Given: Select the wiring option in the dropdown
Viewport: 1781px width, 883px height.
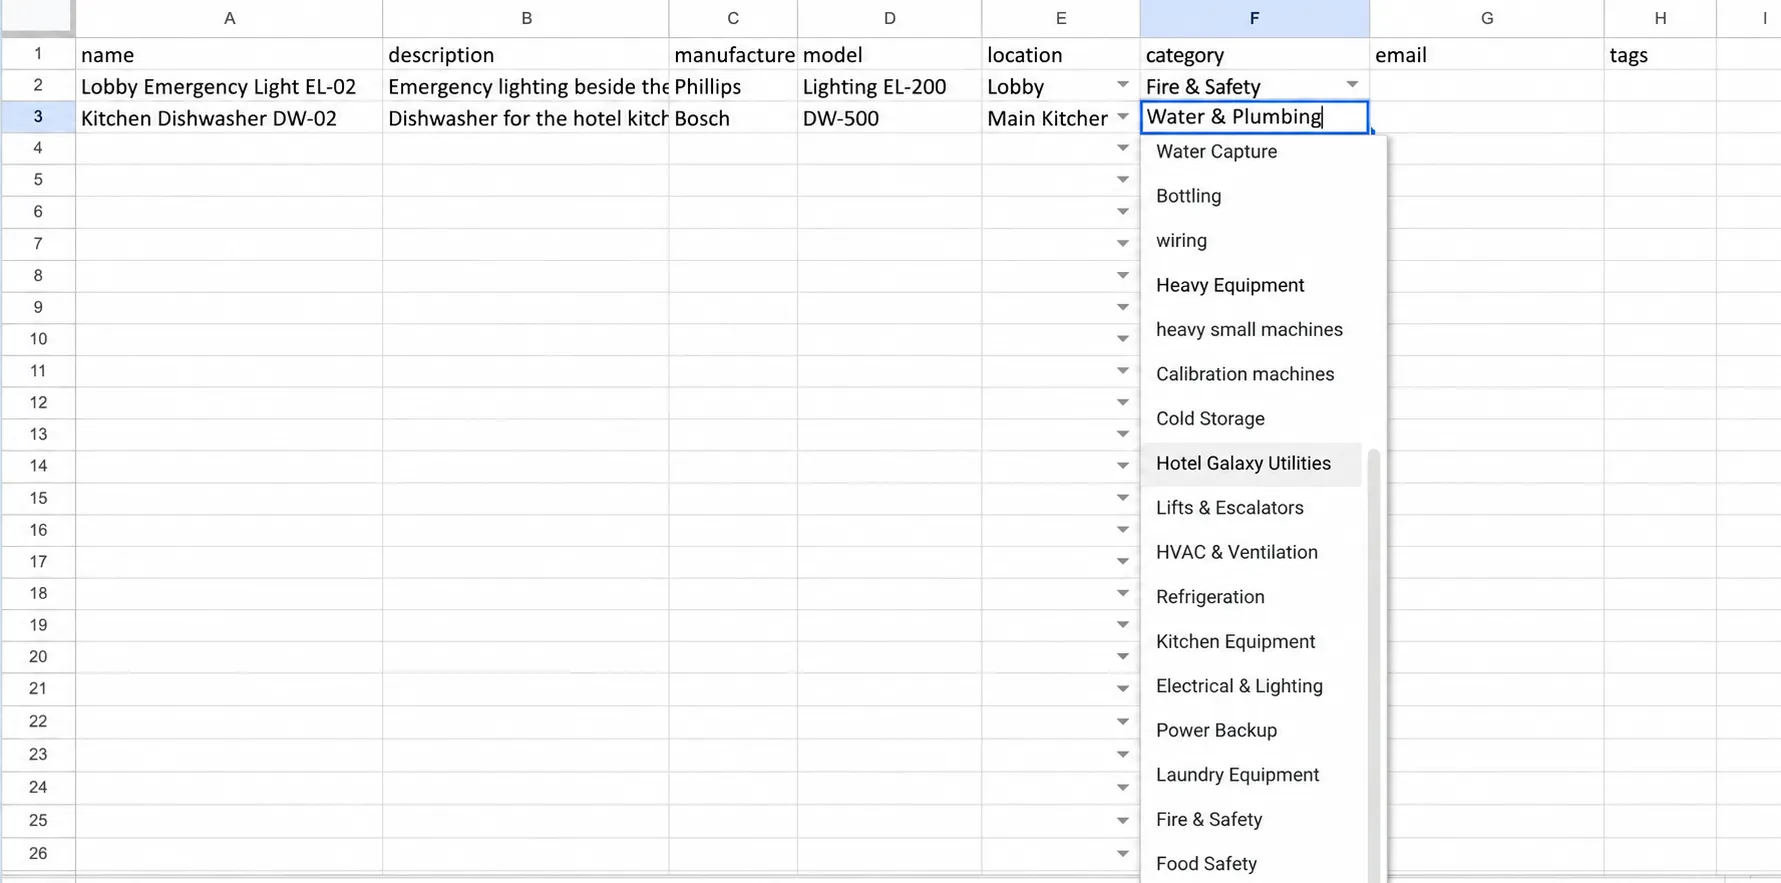Looking at the screenshot, I should [x=1251, y=241].
